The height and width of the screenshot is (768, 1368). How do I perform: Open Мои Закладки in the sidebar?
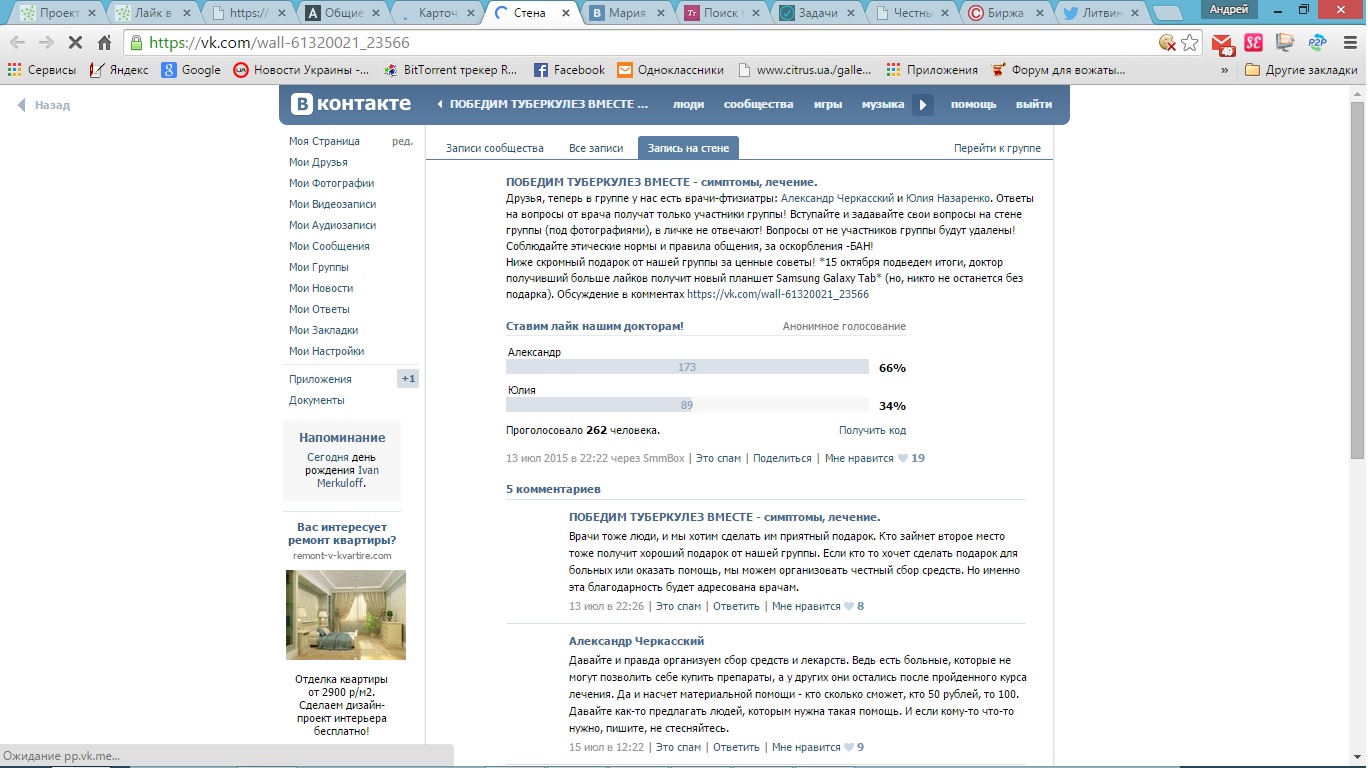[323, 330]
